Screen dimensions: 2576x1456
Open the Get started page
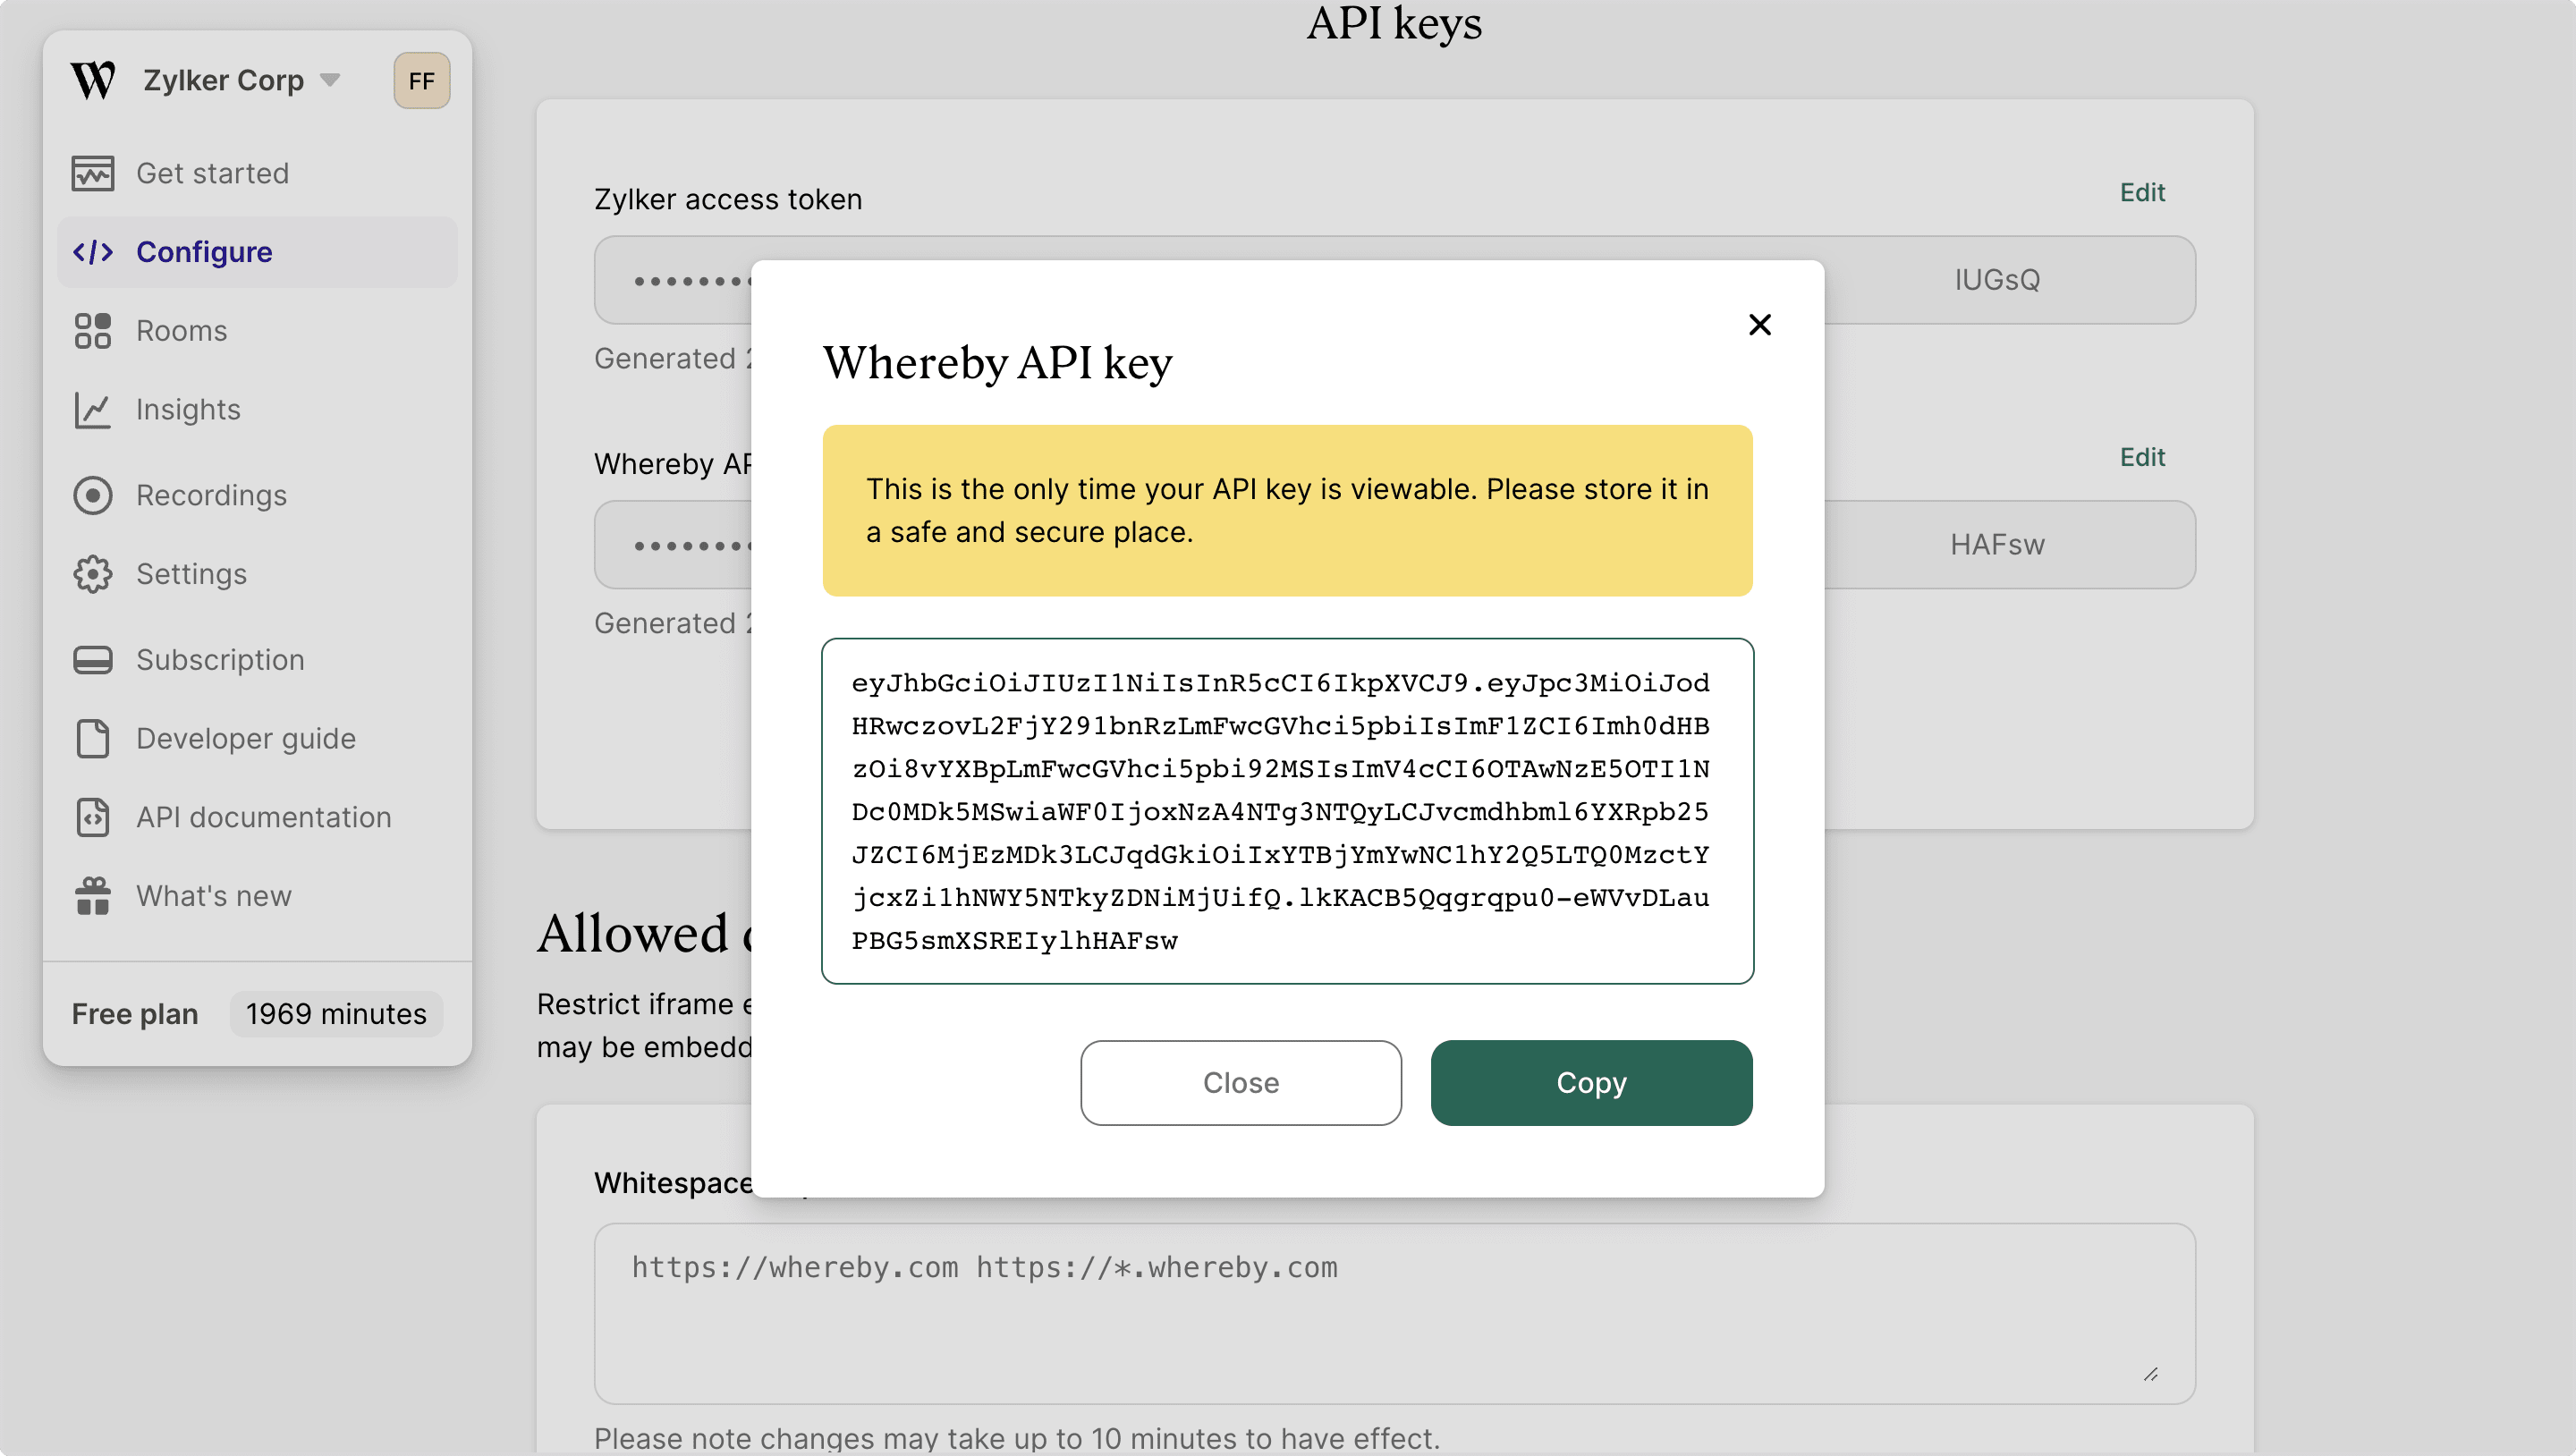pyautogui.click(x=212, y=173)
